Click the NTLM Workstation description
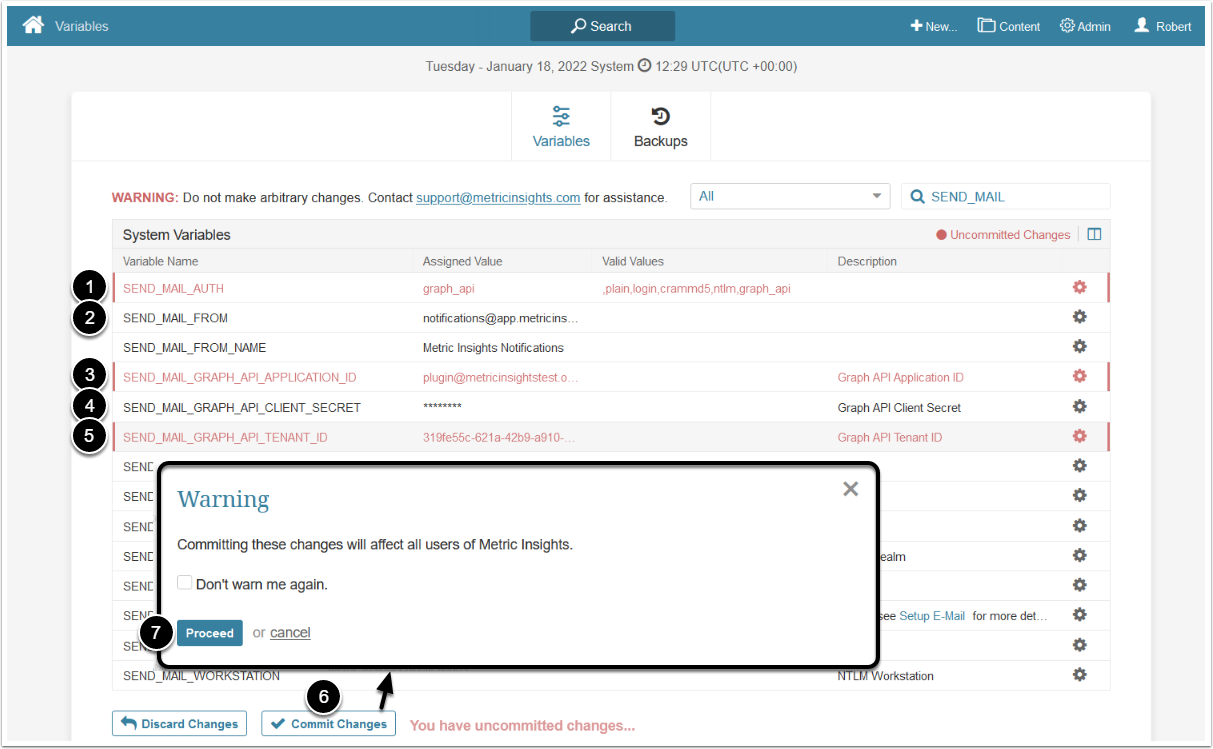1213x749 pixels. tap(886, 676)
